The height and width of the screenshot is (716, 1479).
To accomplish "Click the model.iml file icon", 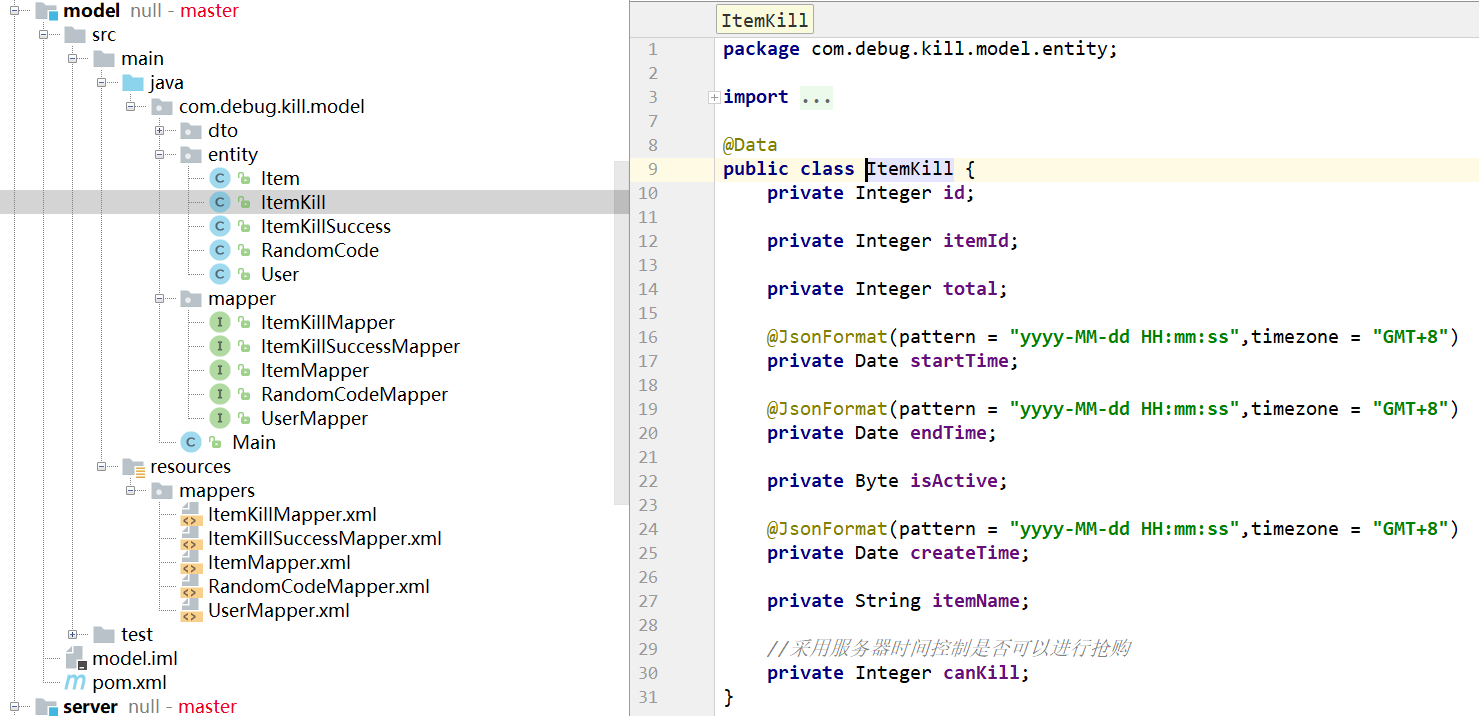I will (x=76, y=658).
